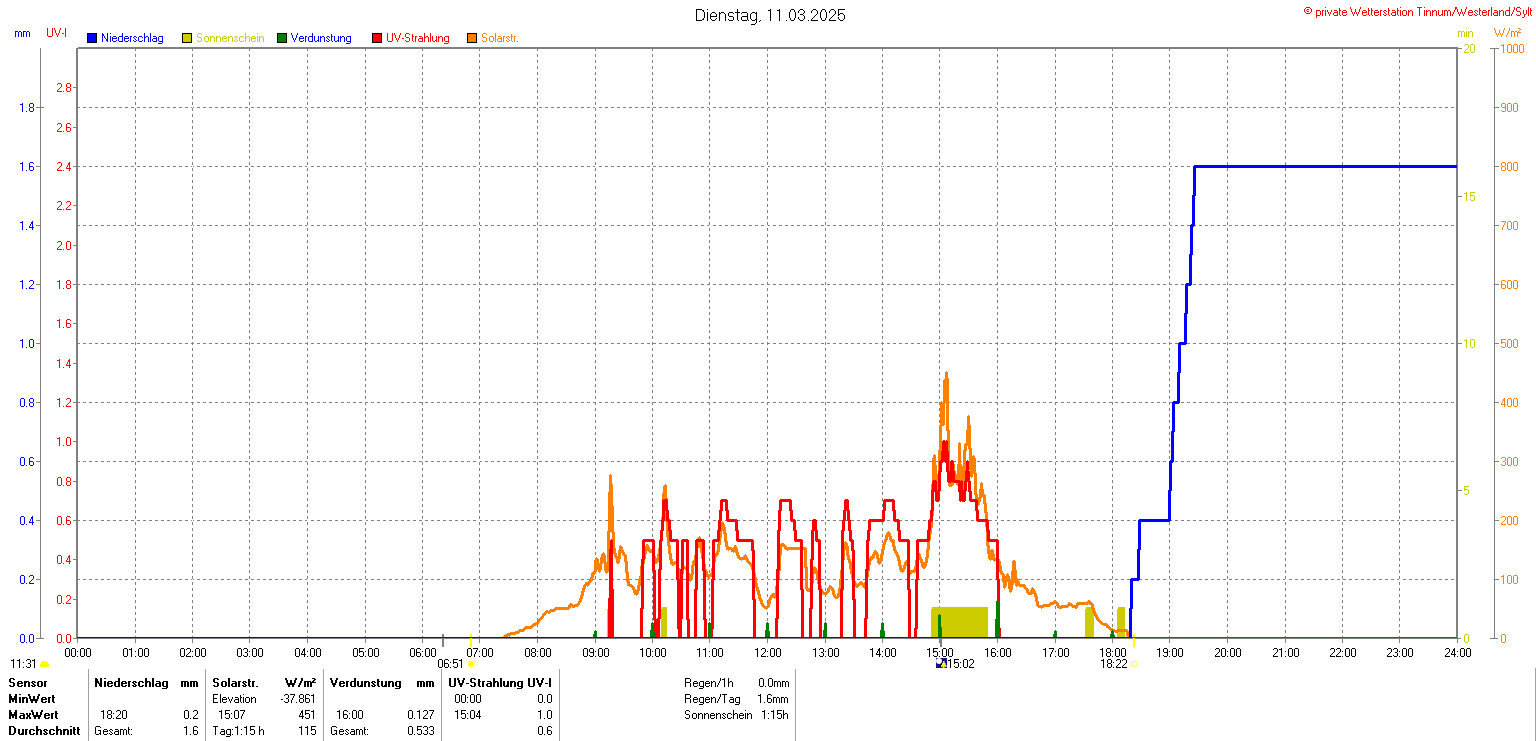Click the private Wetterstation copyright text

(x=1418, y=11)
